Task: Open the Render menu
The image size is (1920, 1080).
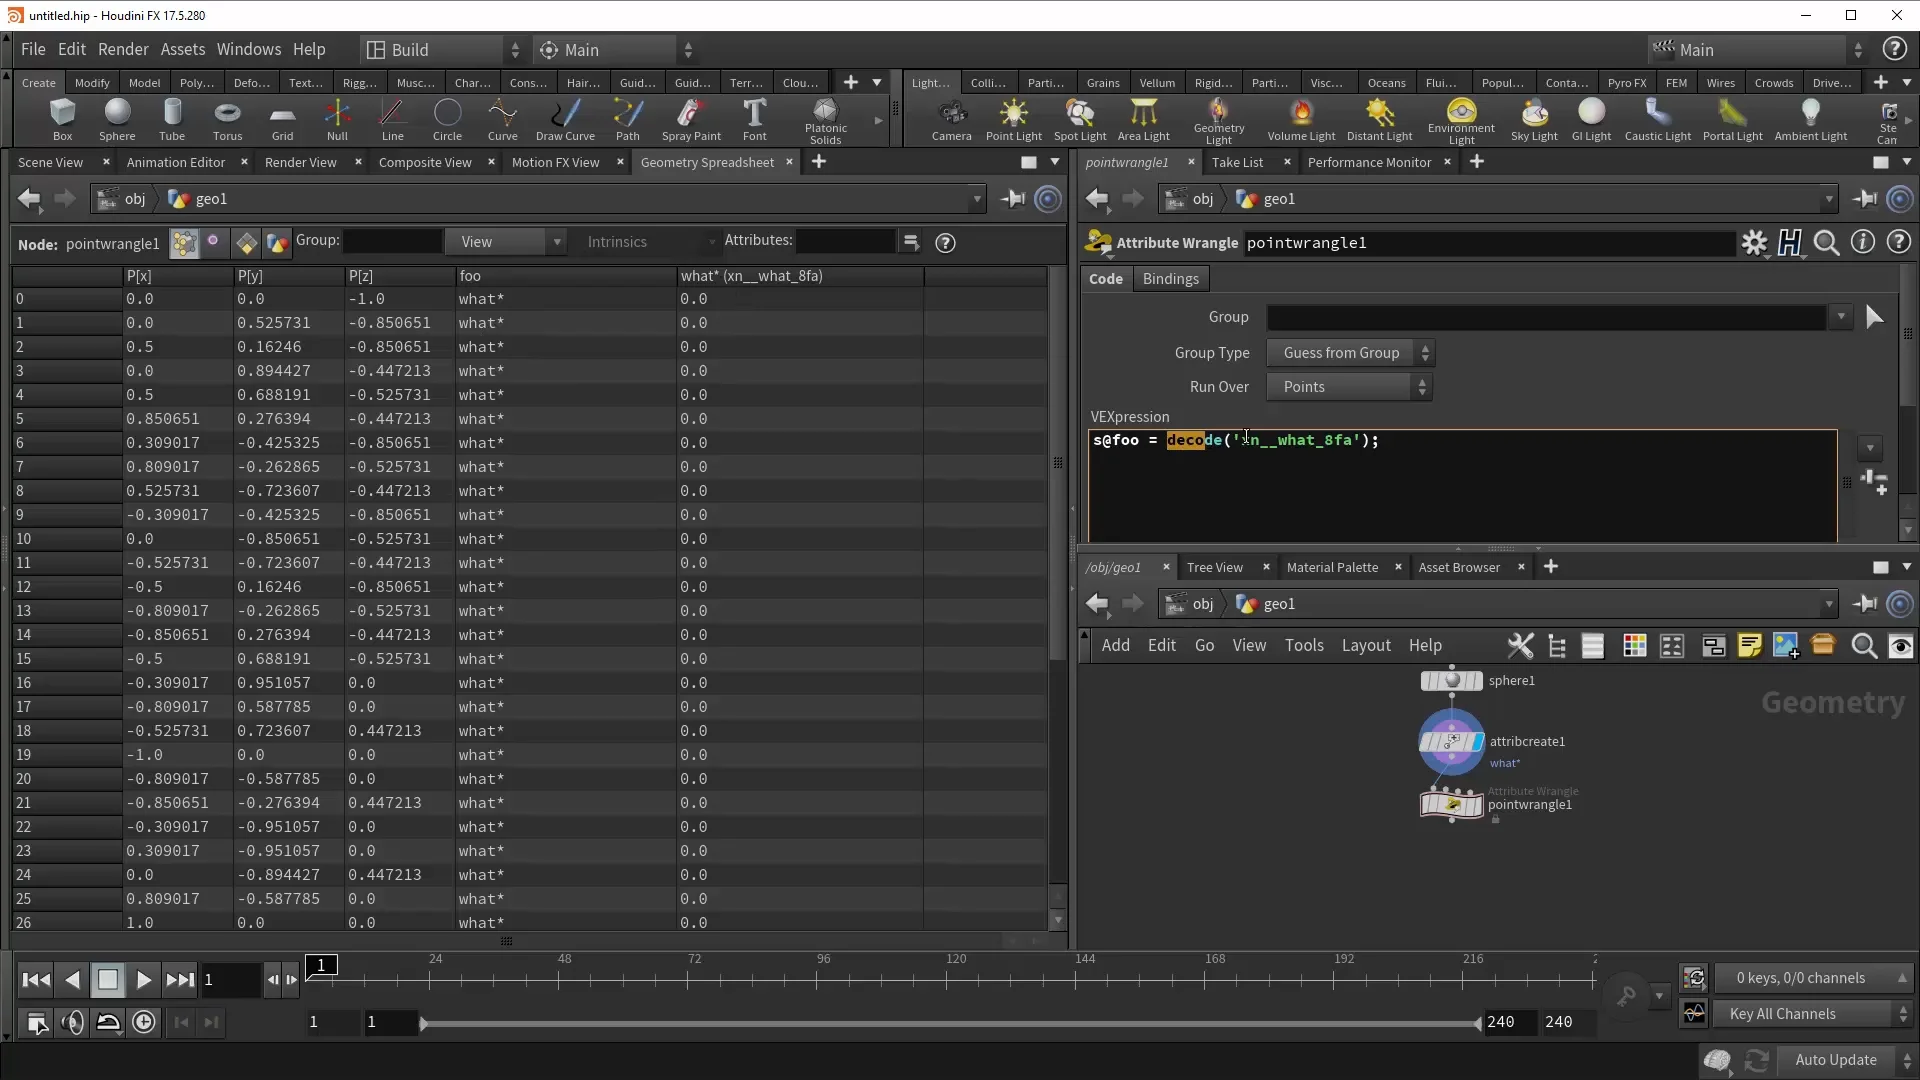Action: click(x=123, y=49)
